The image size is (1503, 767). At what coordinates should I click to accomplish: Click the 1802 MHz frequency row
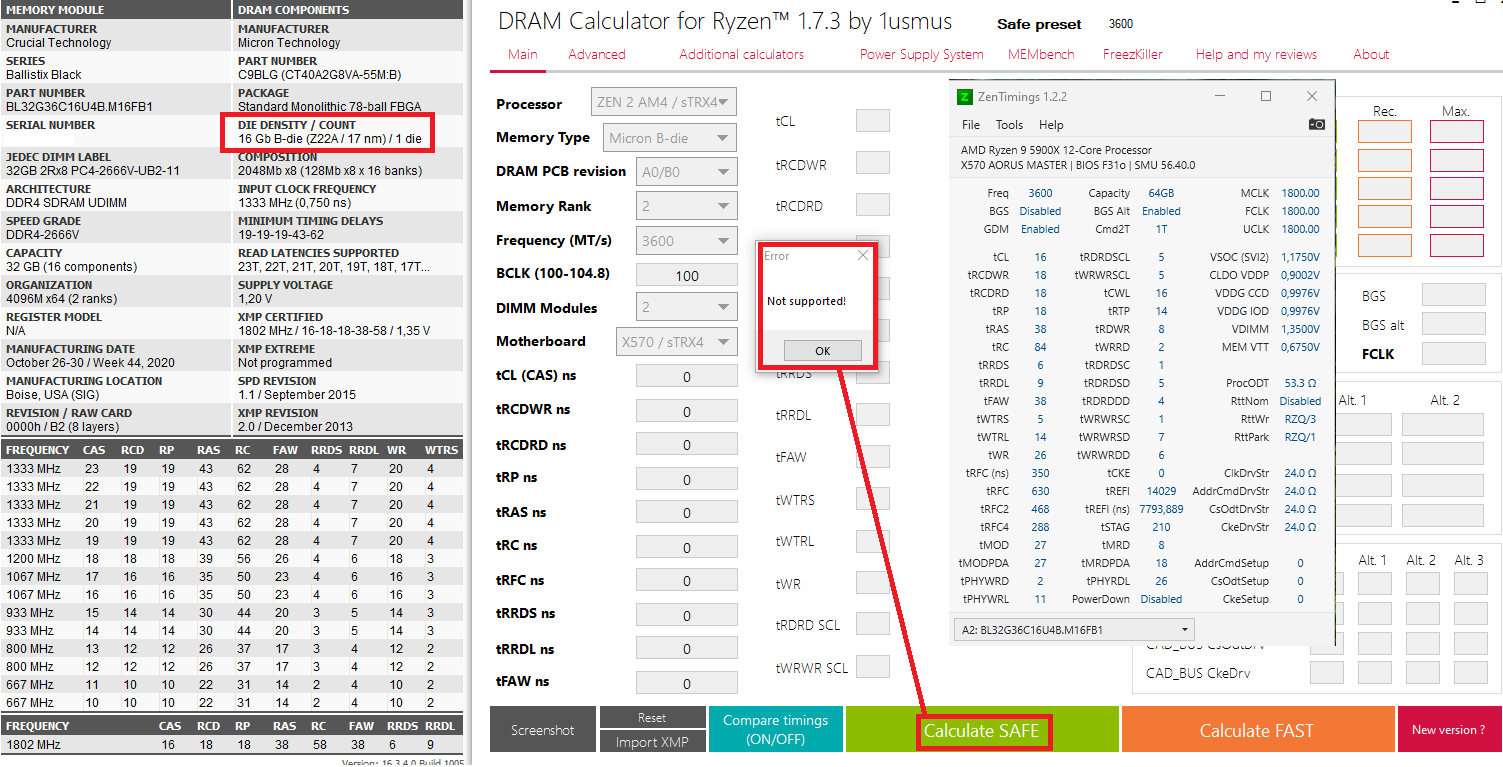[232, 744]
